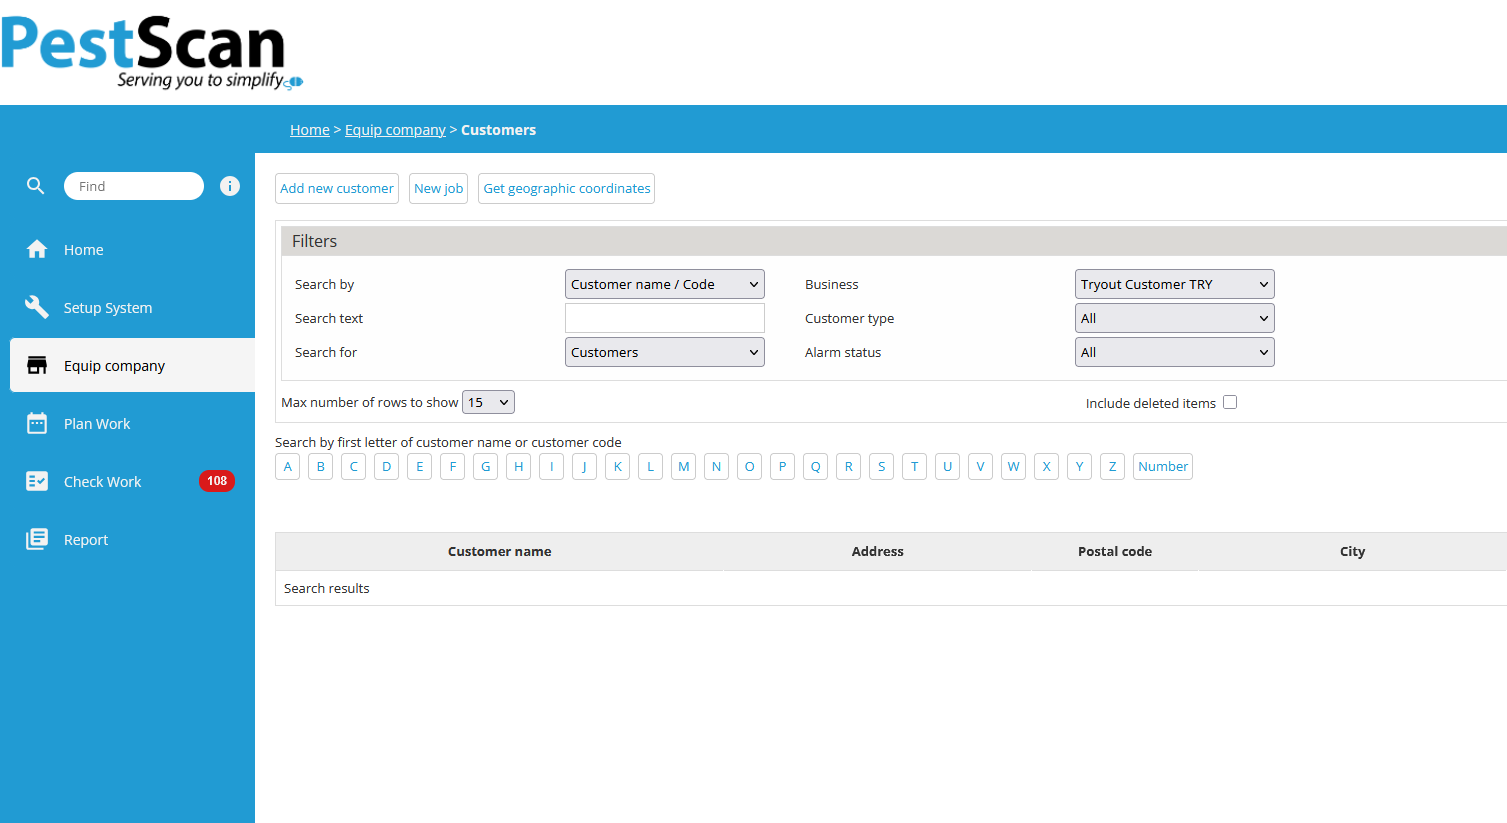Click the PestScan logo
This screenshot has width=1507, height=823.
point(152,52)
